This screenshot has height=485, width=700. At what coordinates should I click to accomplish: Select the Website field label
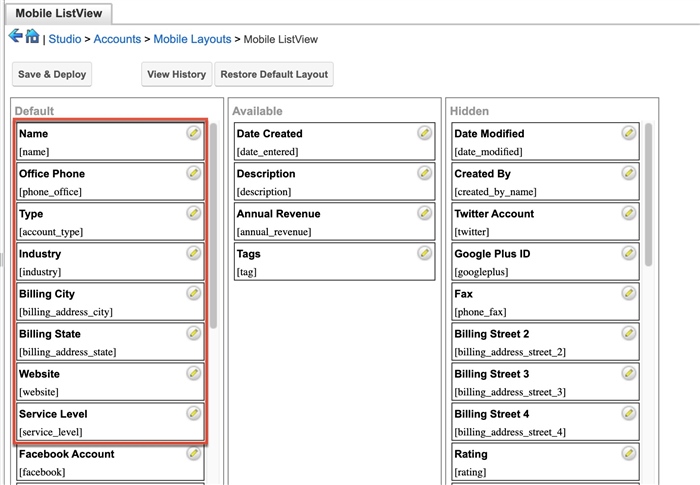[39, 374]
